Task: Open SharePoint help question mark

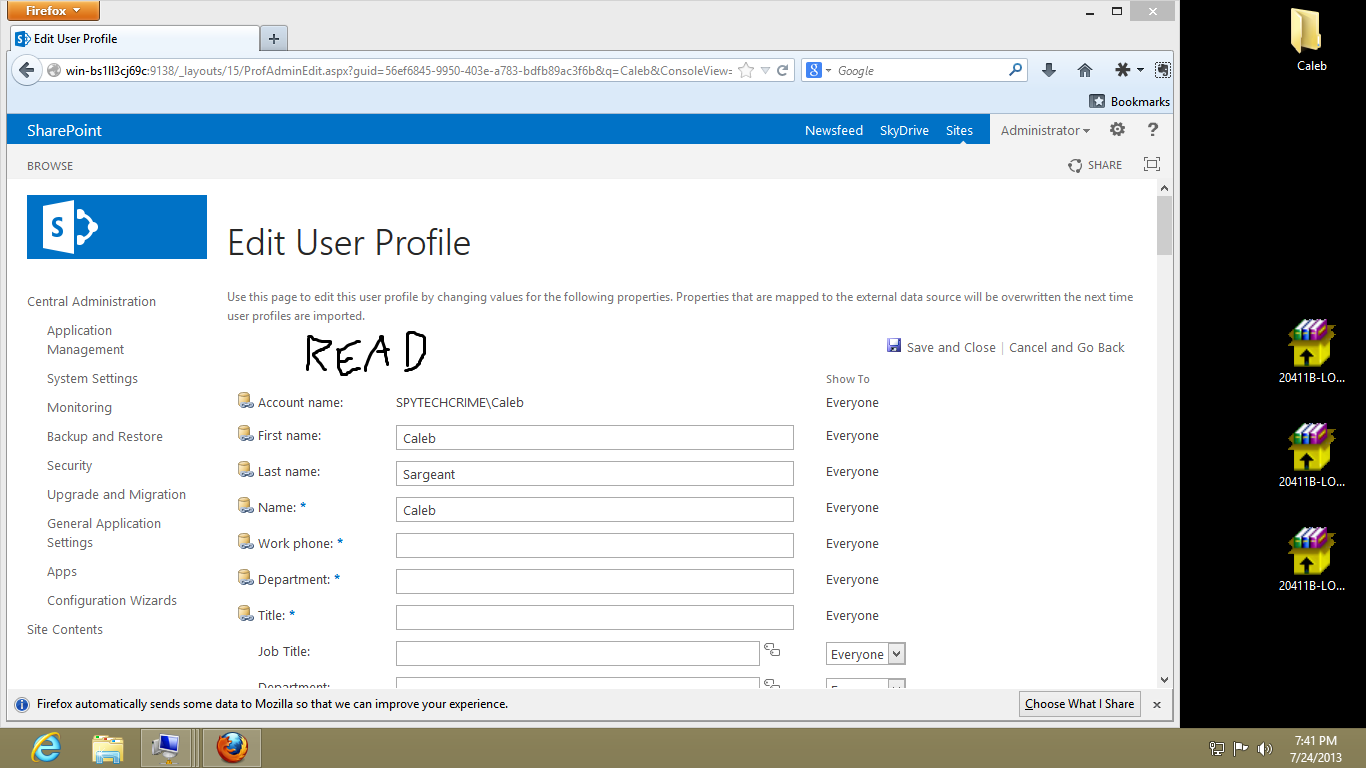Action: click(x=1152, y=129)
